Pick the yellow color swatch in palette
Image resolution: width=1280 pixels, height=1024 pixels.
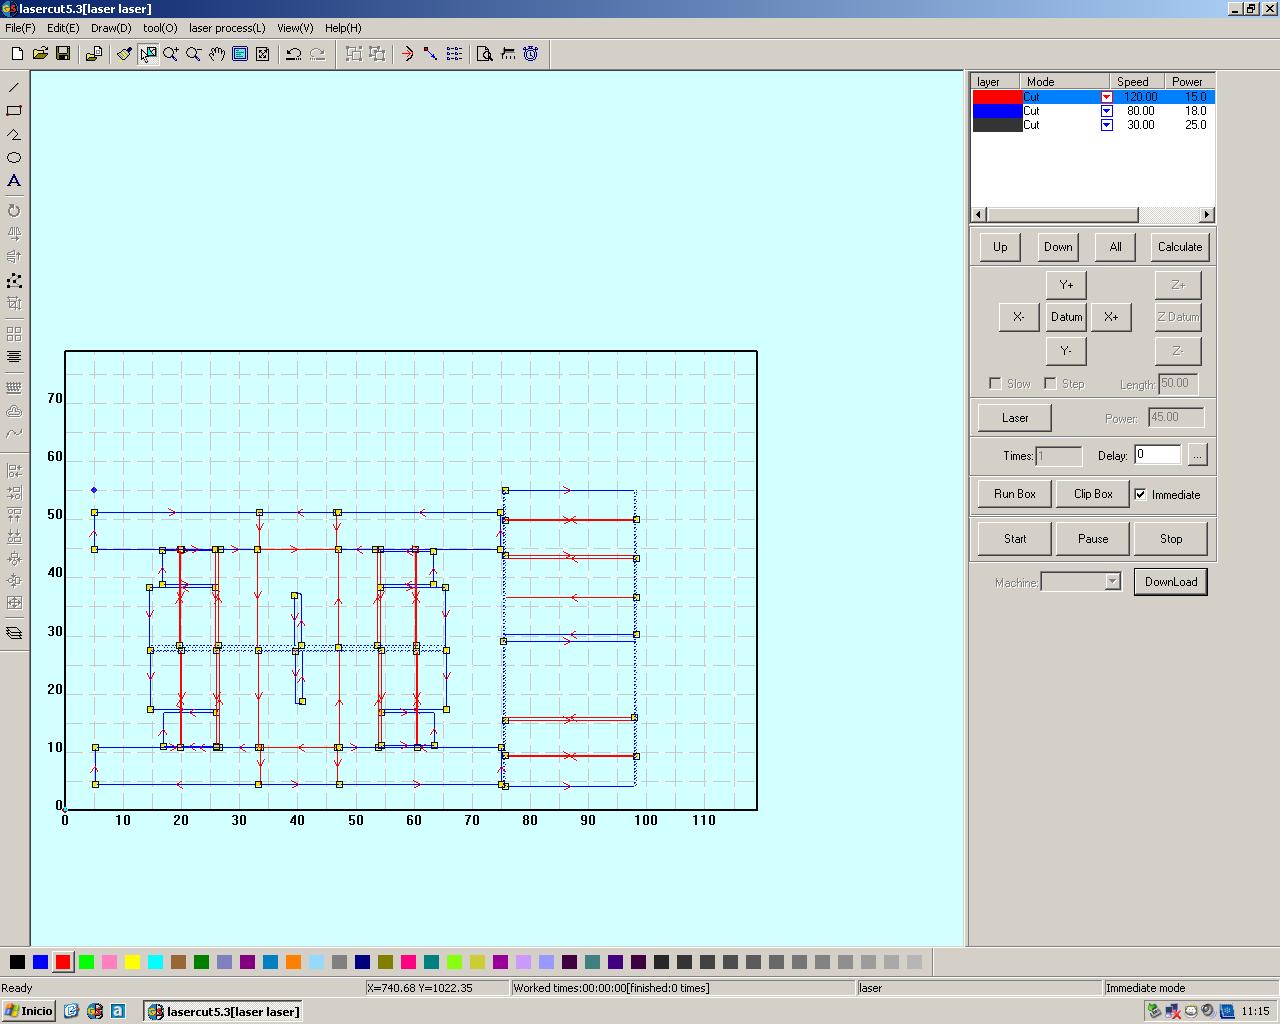coord(132,962)
